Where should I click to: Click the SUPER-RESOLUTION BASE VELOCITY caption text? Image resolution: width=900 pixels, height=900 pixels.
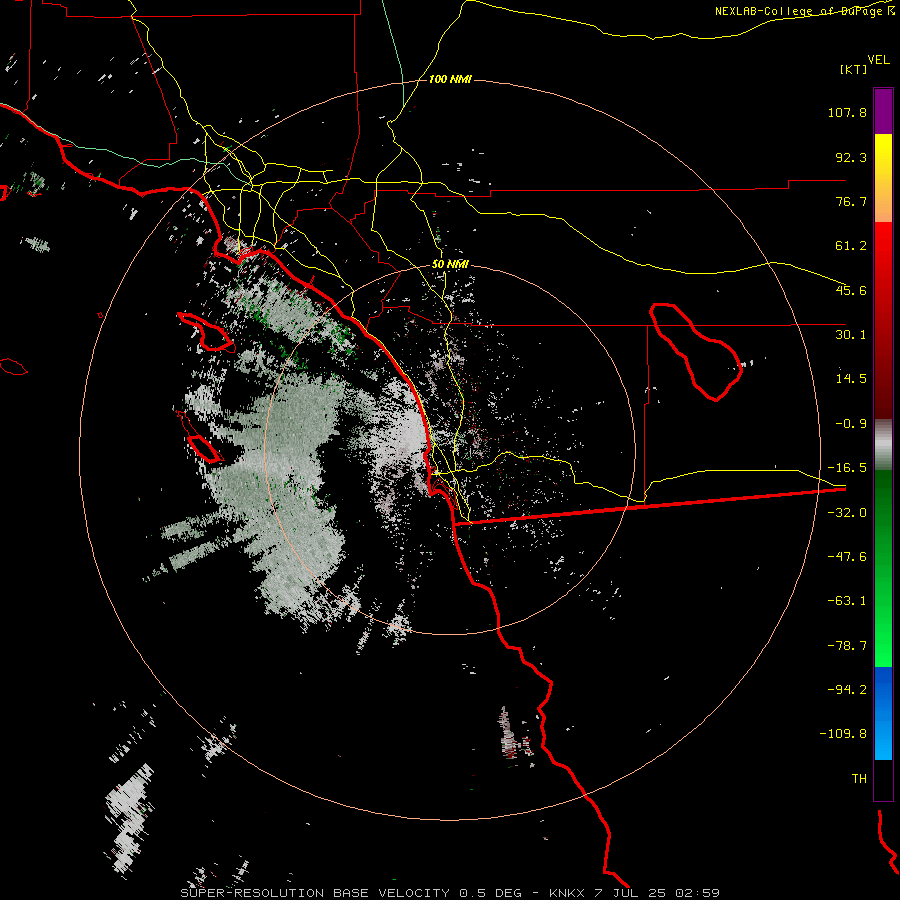pyautogui.click(x=315, y=893)
